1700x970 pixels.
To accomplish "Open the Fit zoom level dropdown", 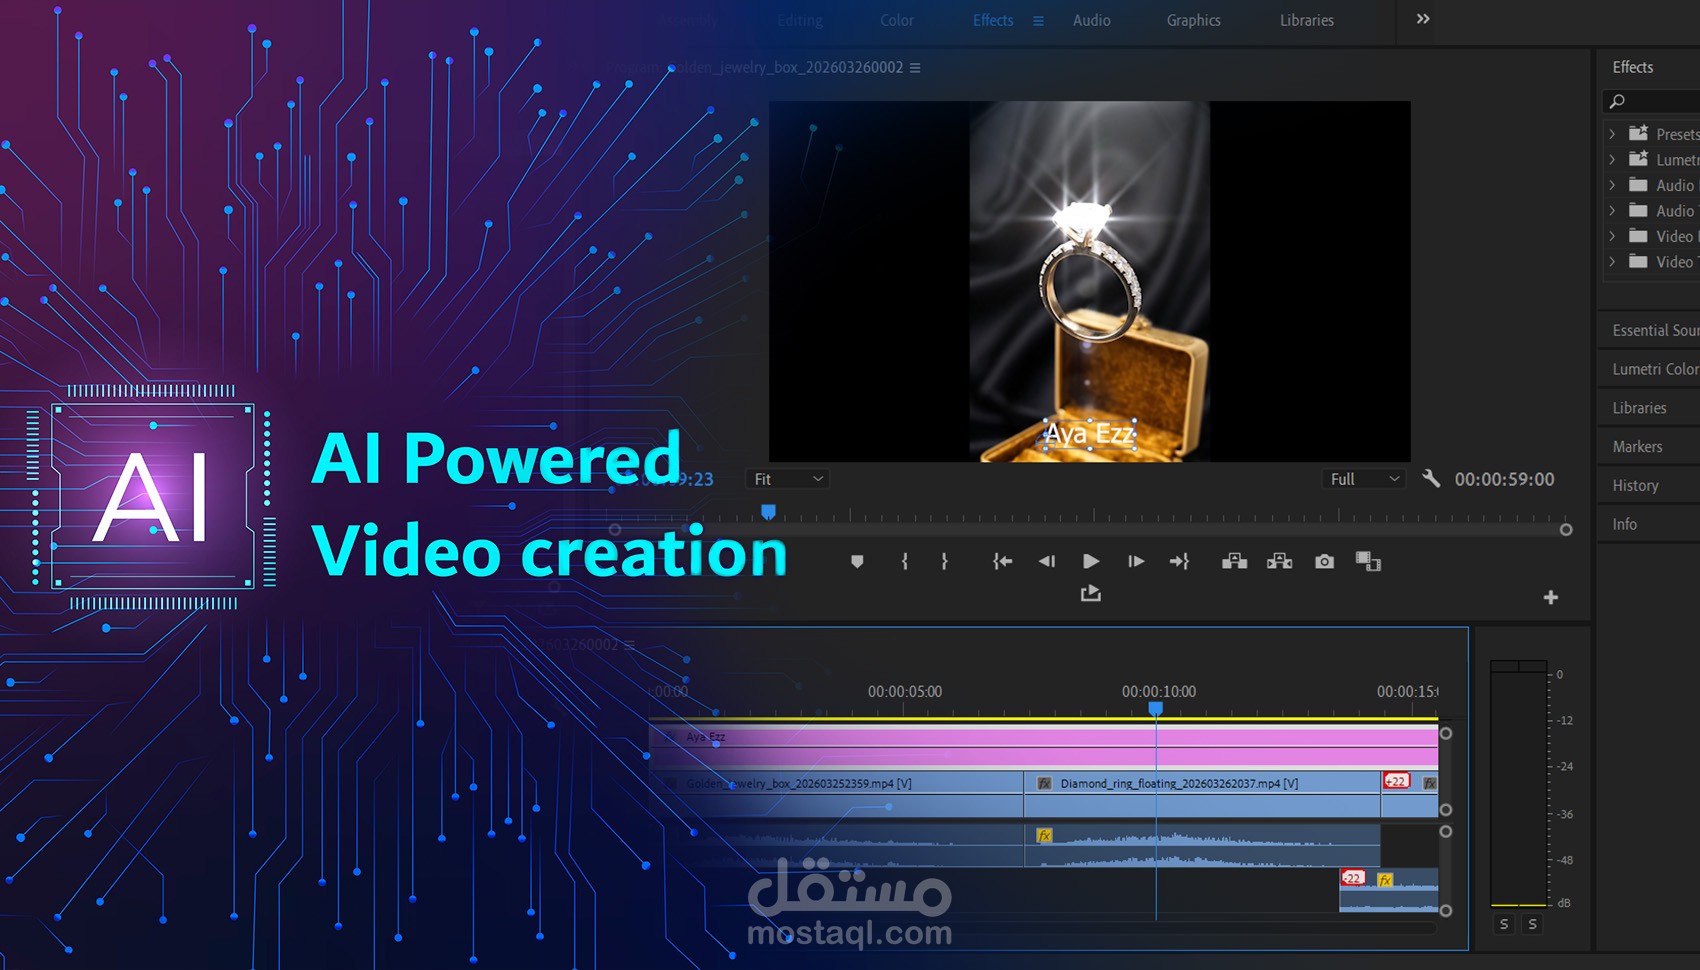I will [x=787, y=479].
